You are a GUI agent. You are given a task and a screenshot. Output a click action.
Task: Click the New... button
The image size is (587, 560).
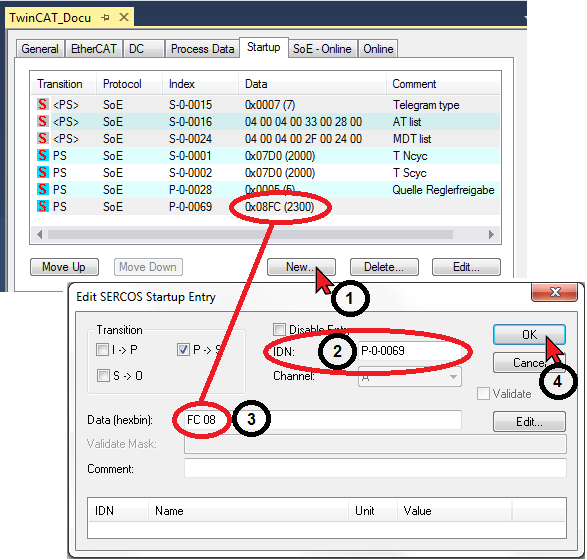[x=301, y=267]
